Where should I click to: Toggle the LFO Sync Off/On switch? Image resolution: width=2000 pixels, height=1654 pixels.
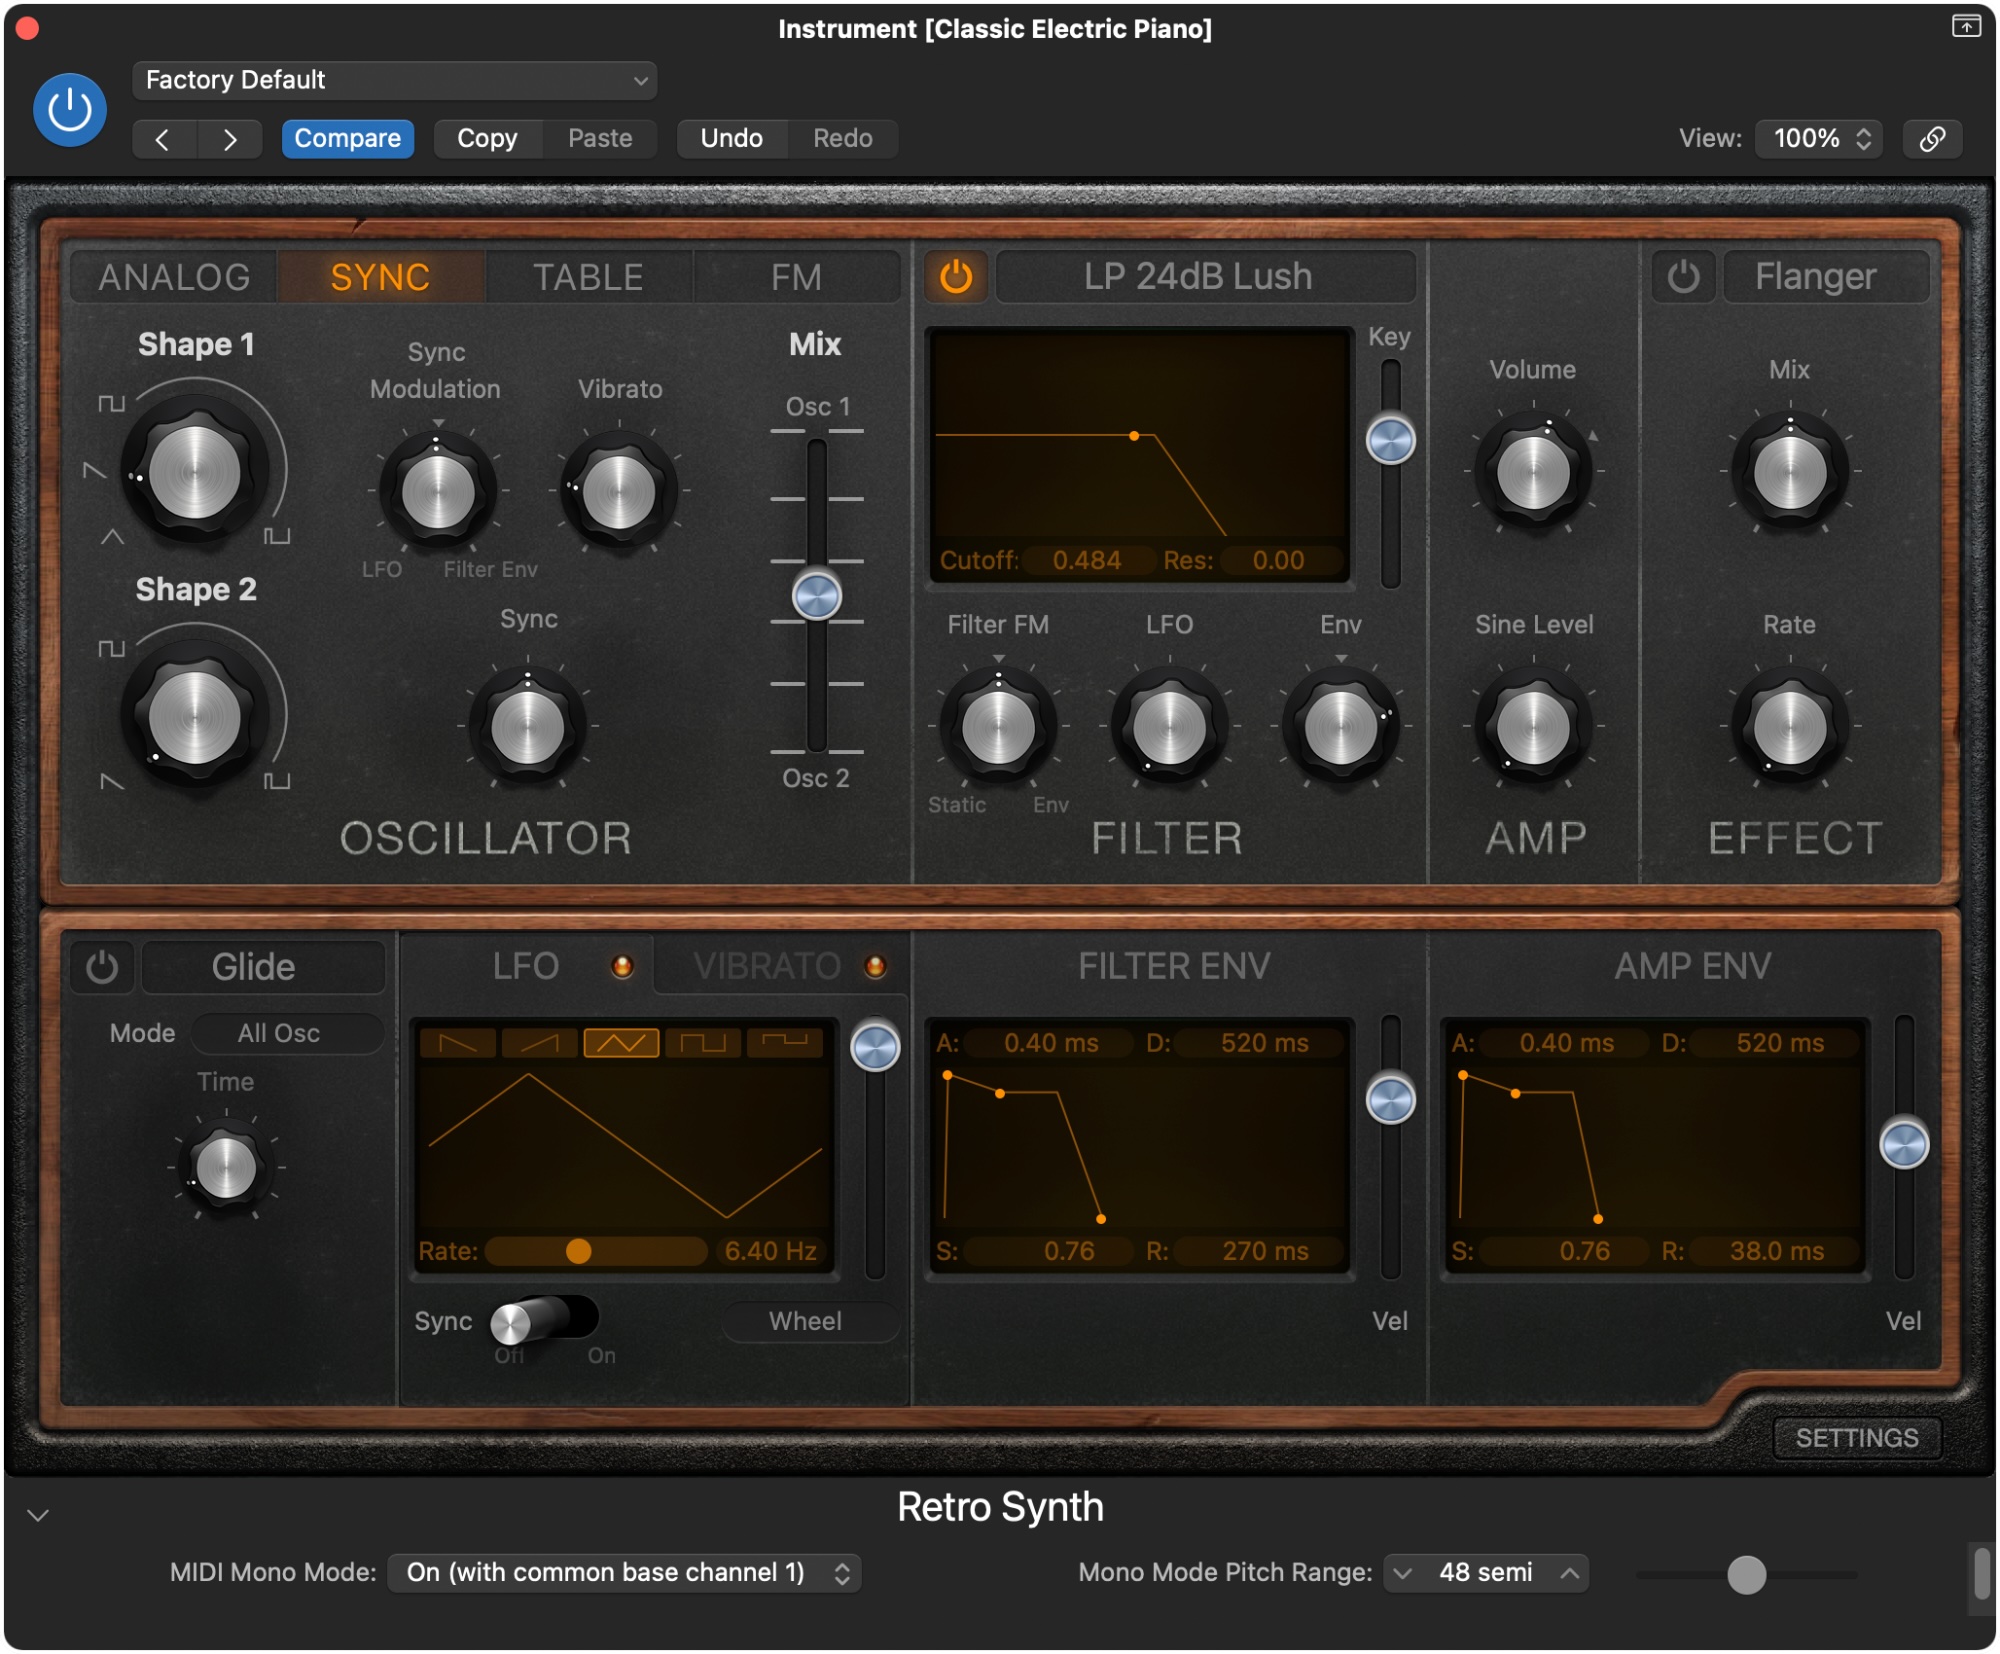(544, 1321)
